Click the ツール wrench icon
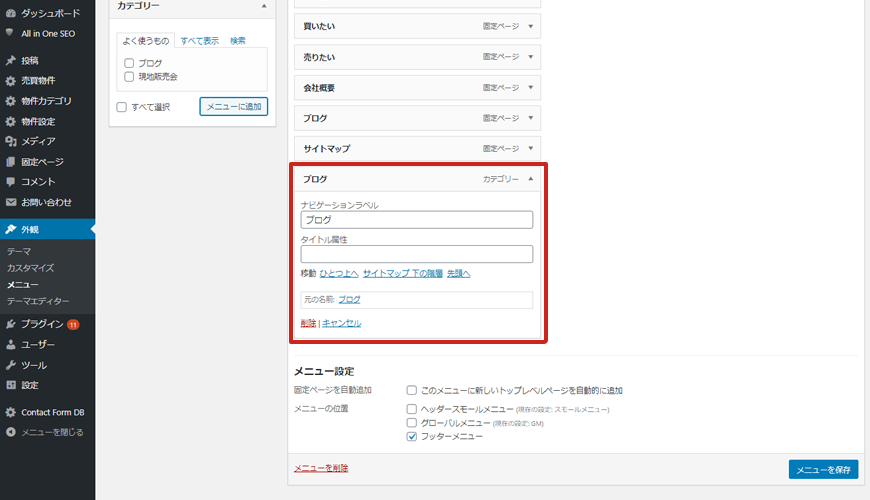Viewport: 870px width, 500px height. pyautogui.click(x=10, y=365)
